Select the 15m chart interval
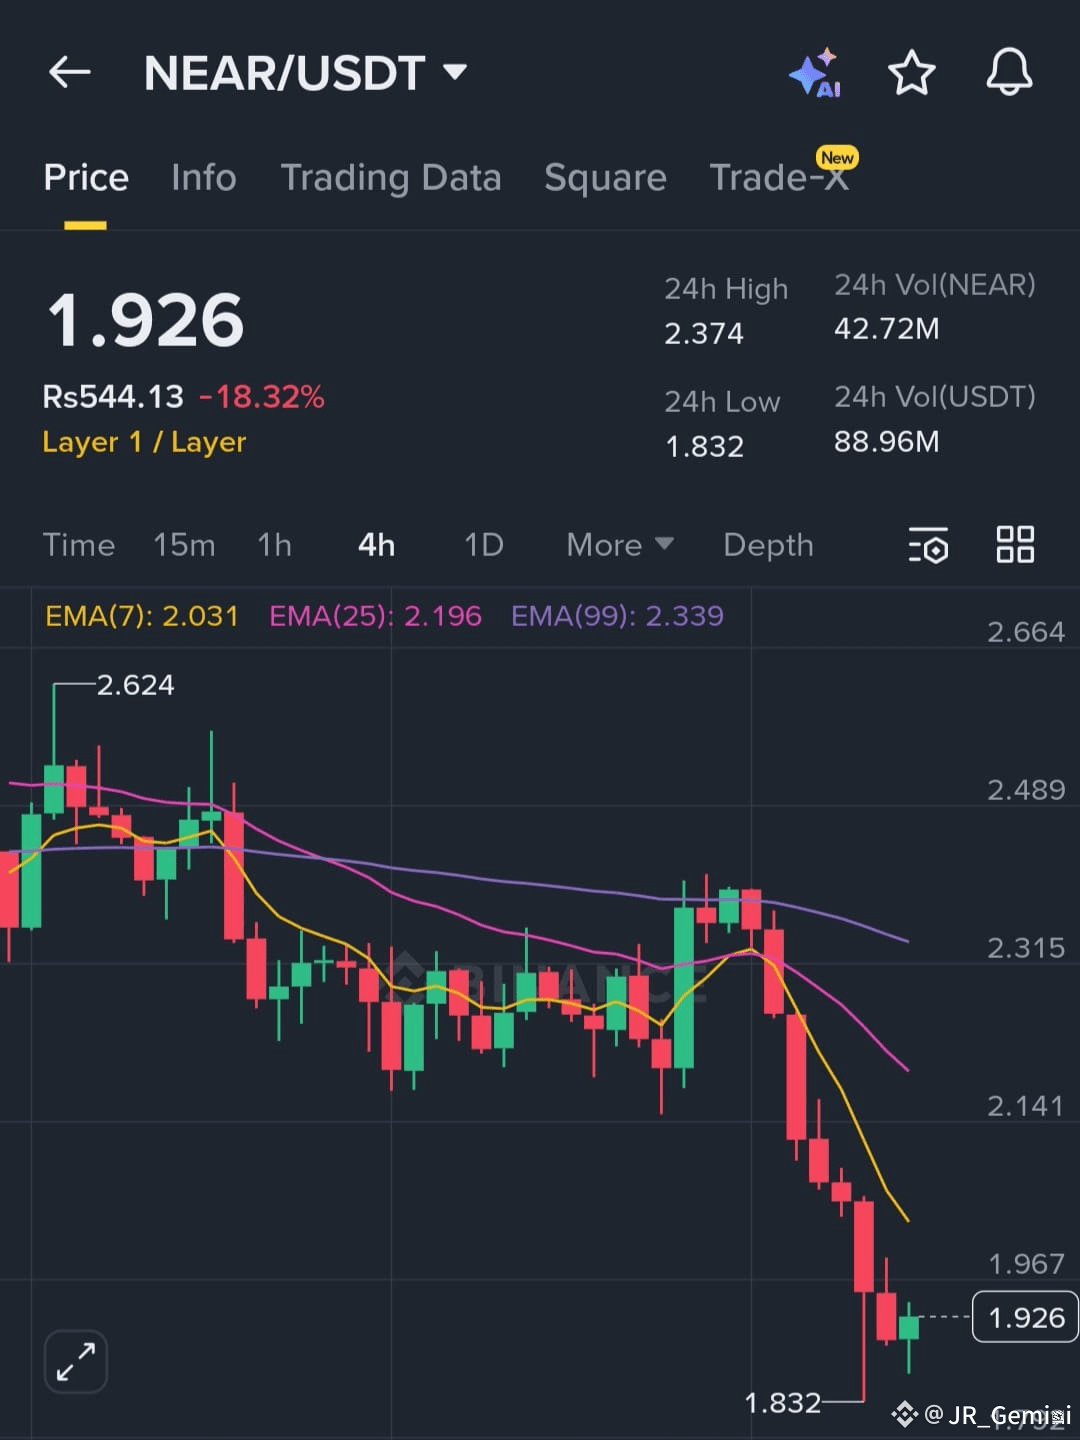 pos(184,545)
